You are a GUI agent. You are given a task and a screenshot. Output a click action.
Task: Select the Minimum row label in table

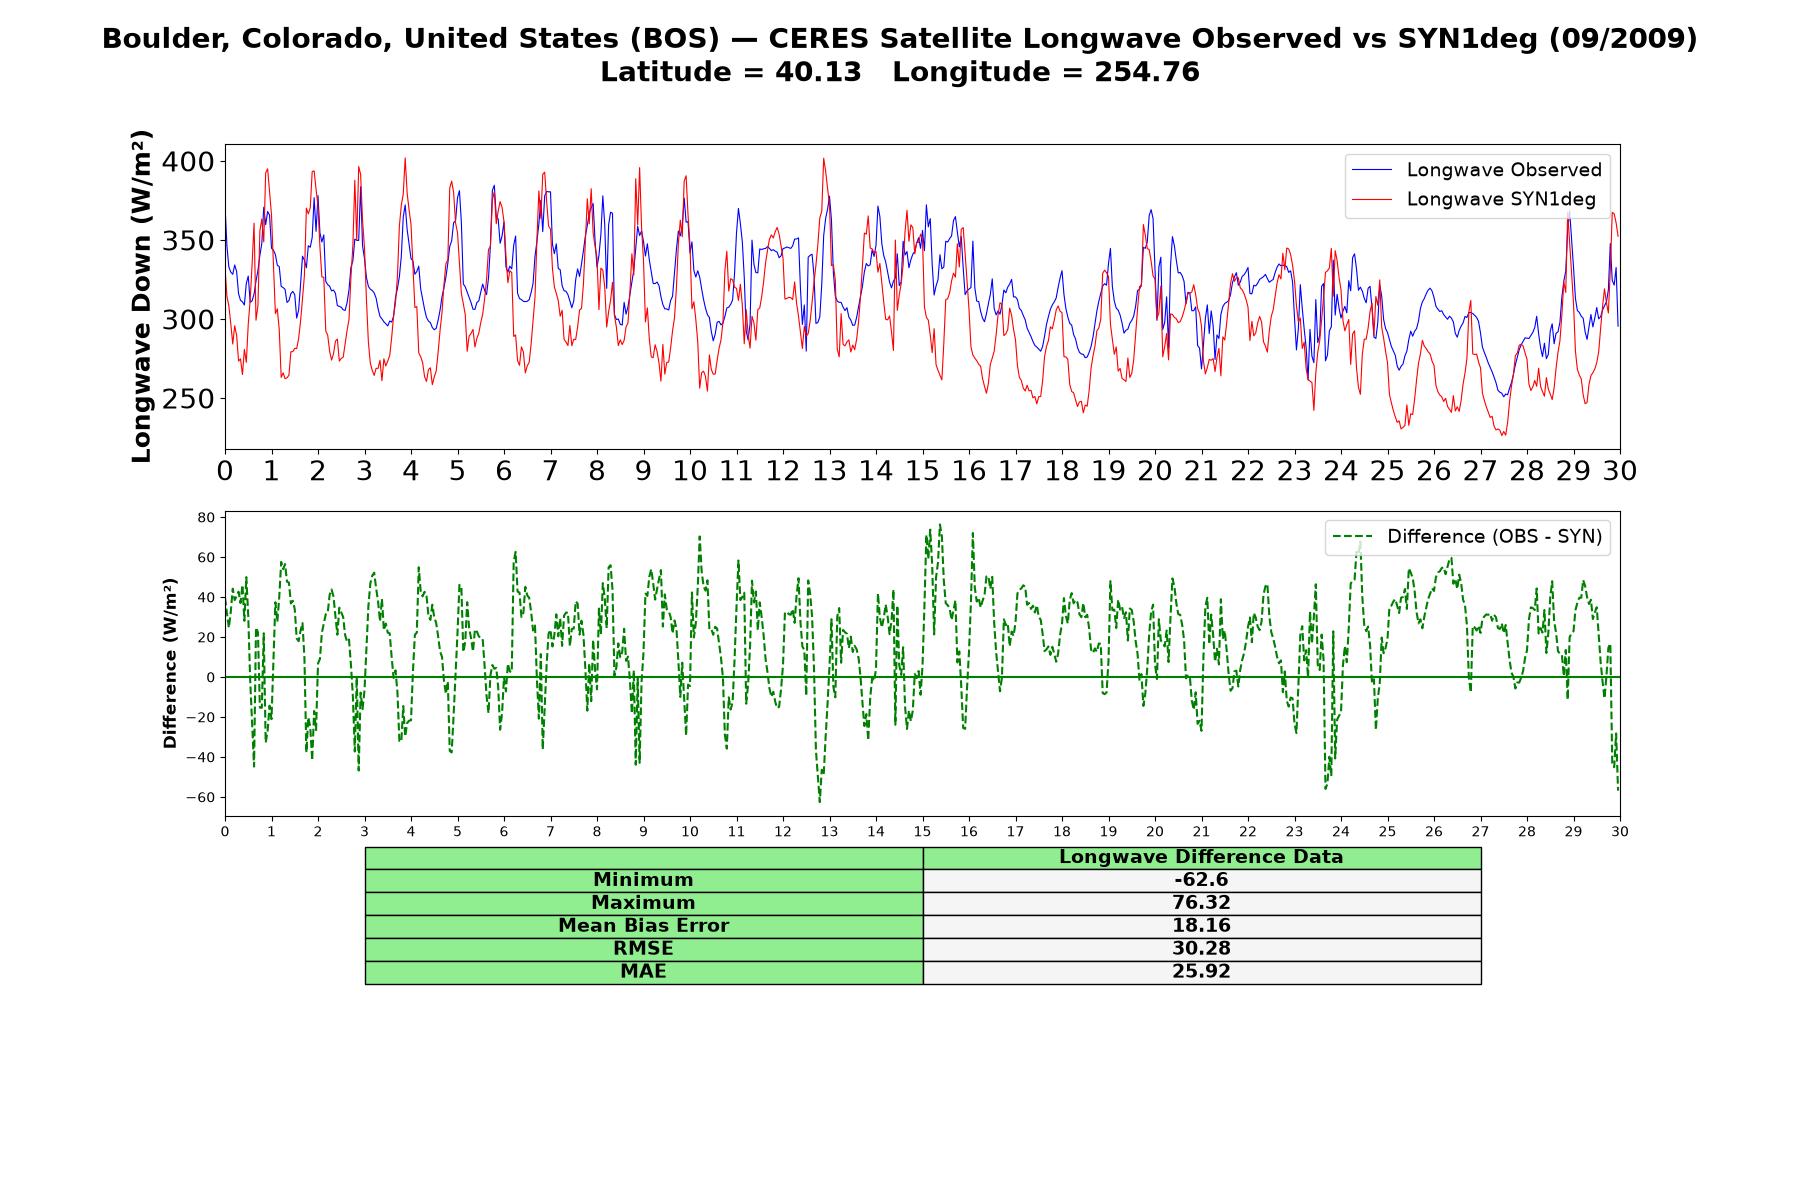click(643, 880)
